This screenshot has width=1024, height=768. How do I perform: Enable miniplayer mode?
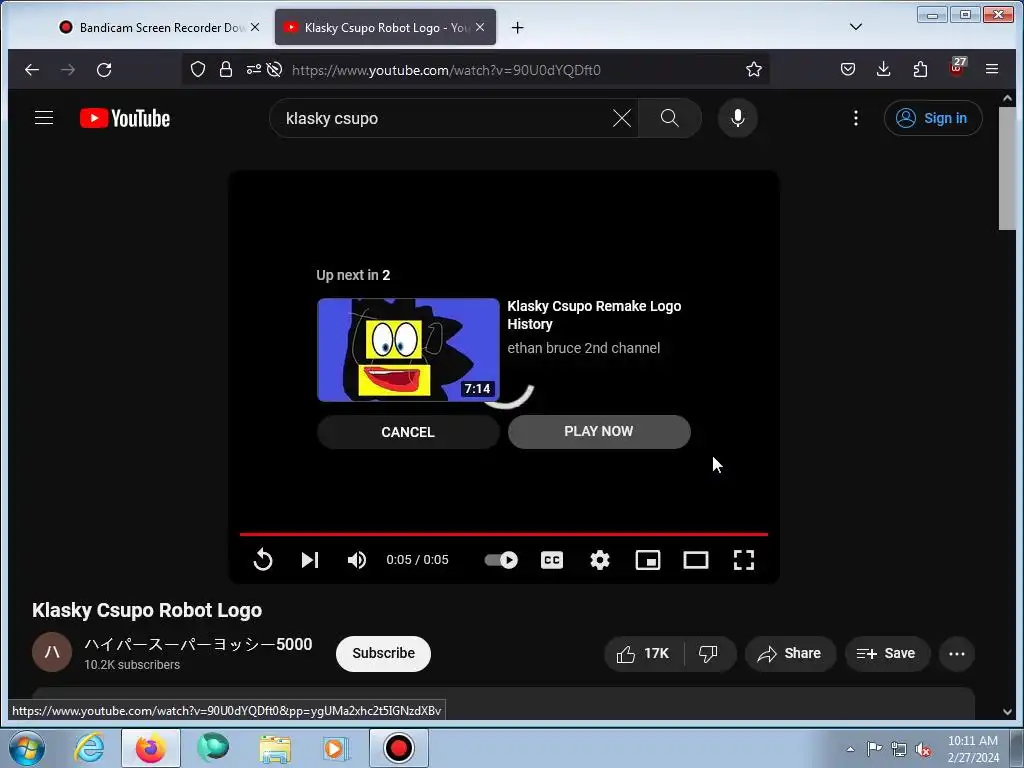click(648, 560)
